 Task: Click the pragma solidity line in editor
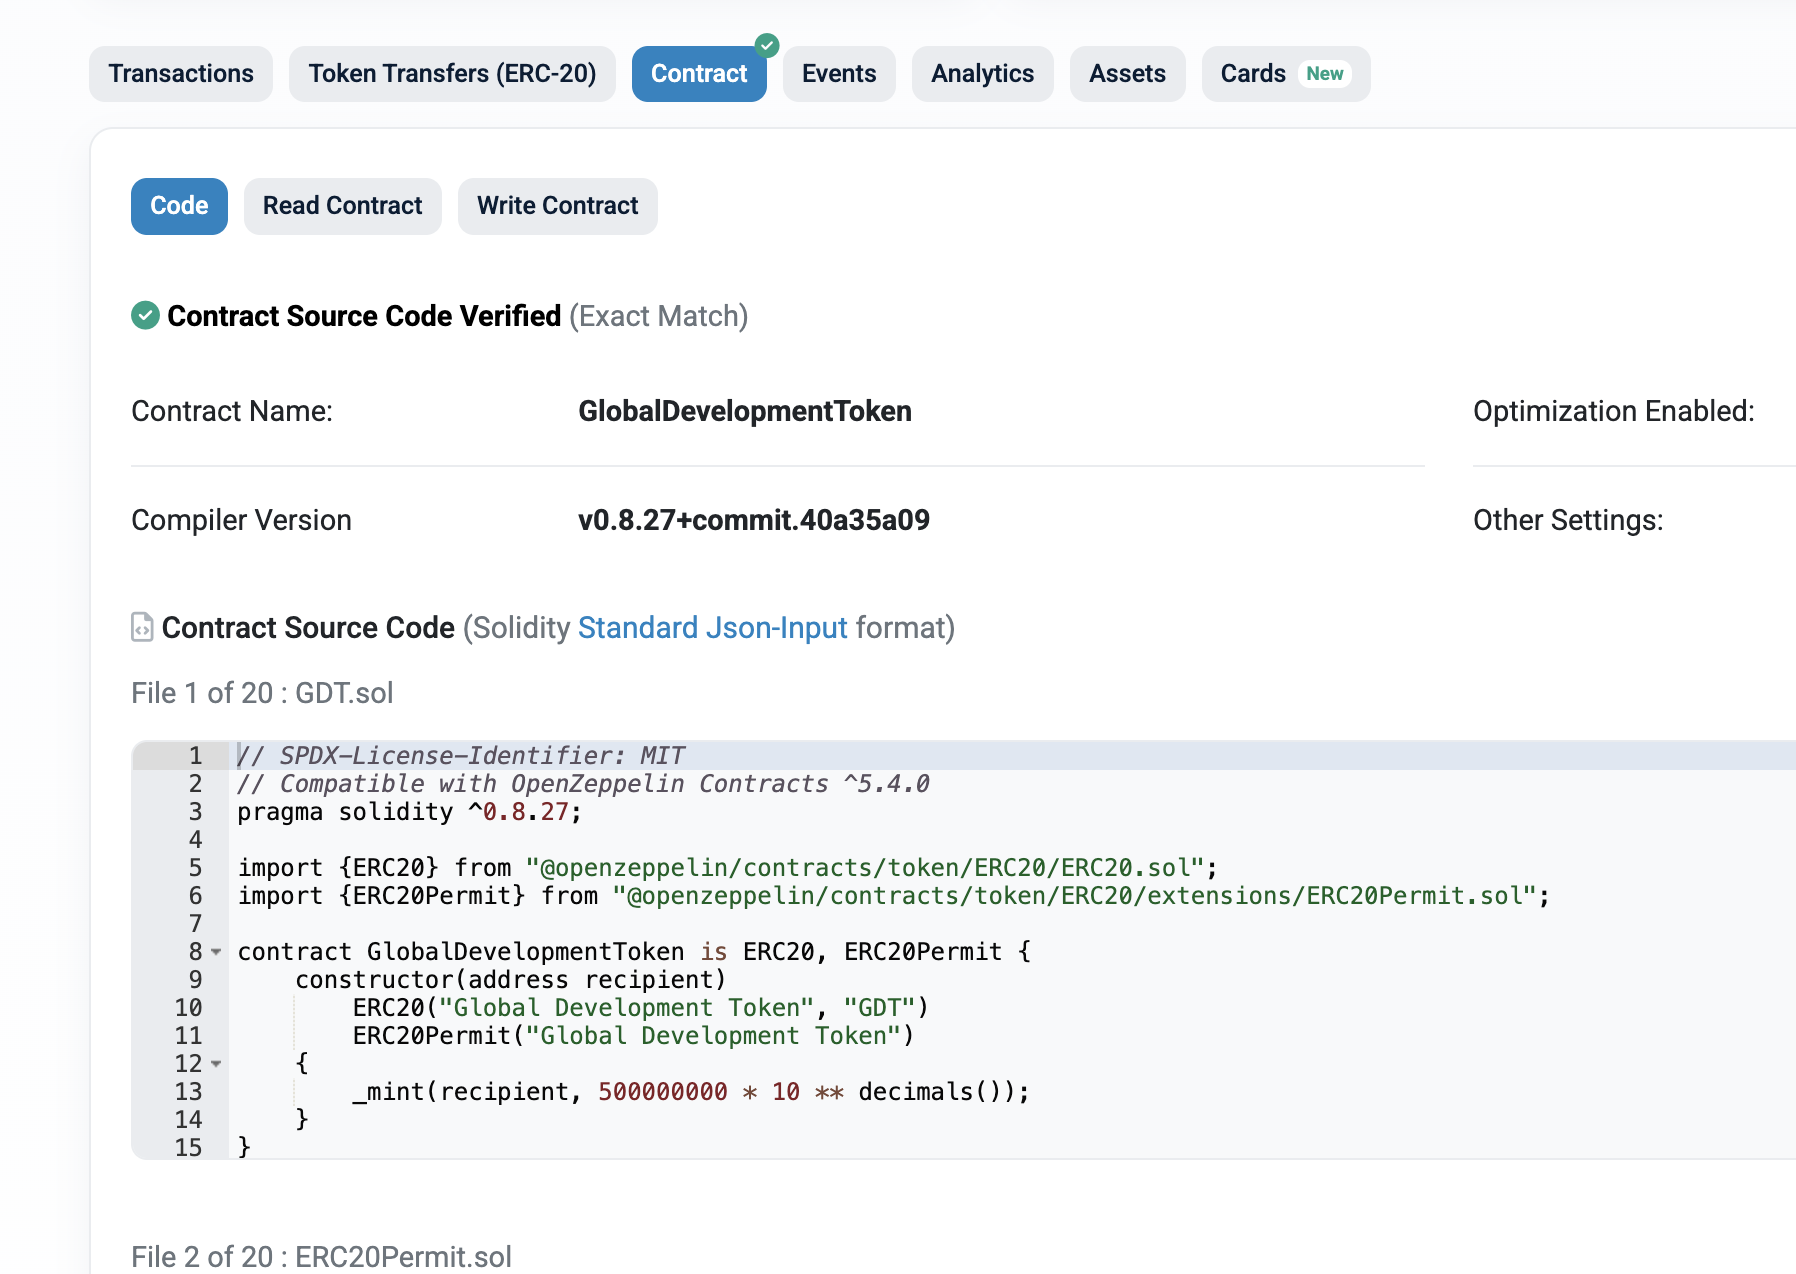click(409, 812)
